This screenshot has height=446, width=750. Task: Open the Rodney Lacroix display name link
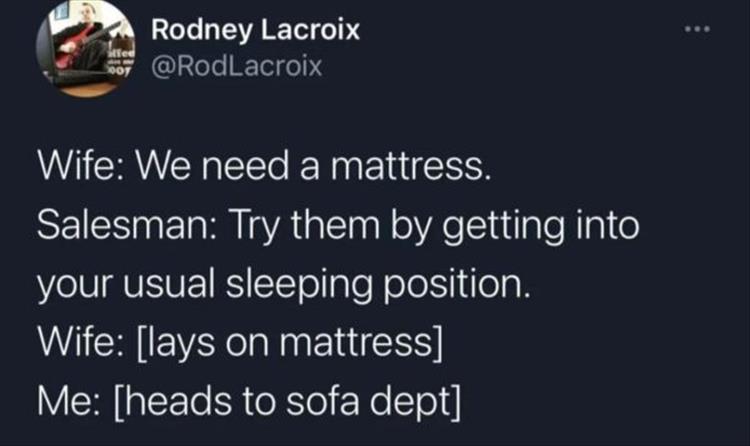pyautogui.click(x=255, y=30)
